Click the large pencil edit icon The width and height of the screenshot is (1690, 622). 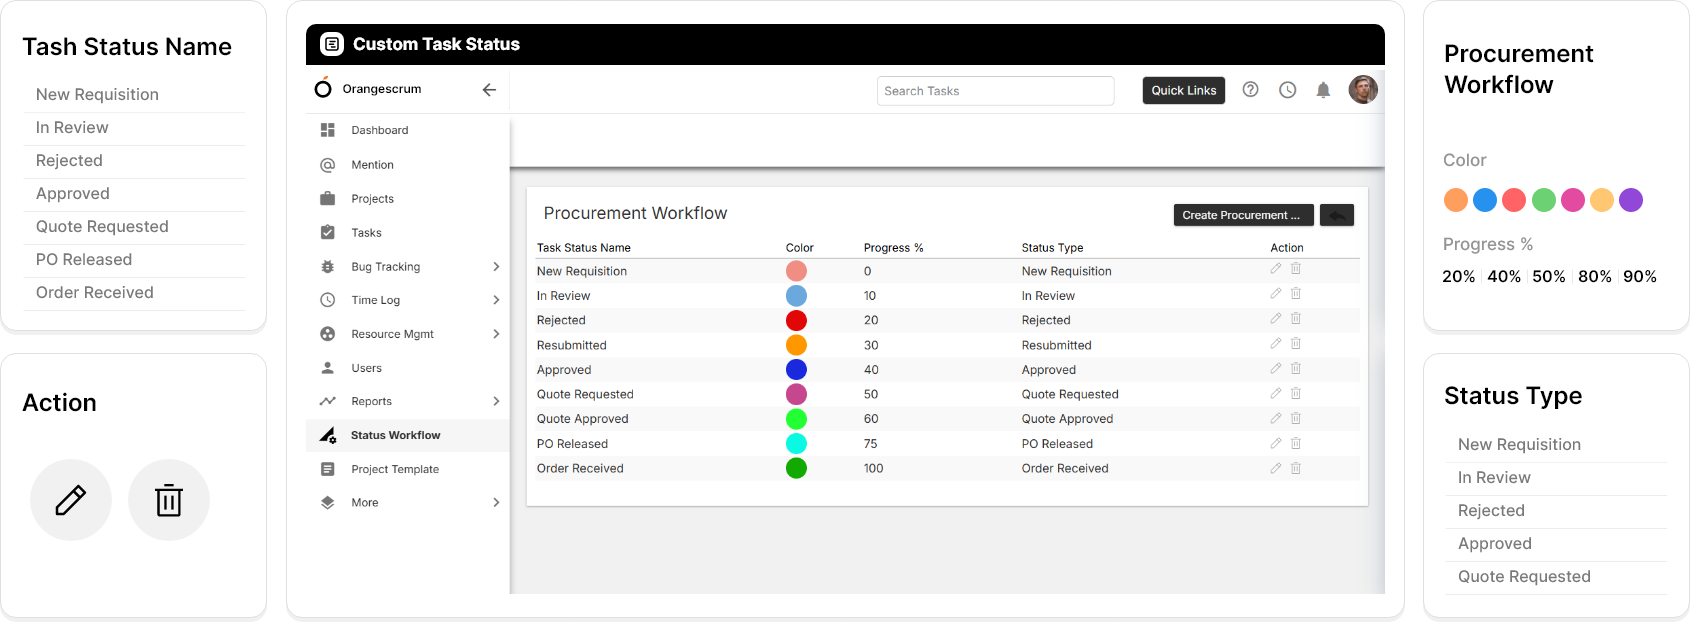pyautogui.click(x=71, y=500)
